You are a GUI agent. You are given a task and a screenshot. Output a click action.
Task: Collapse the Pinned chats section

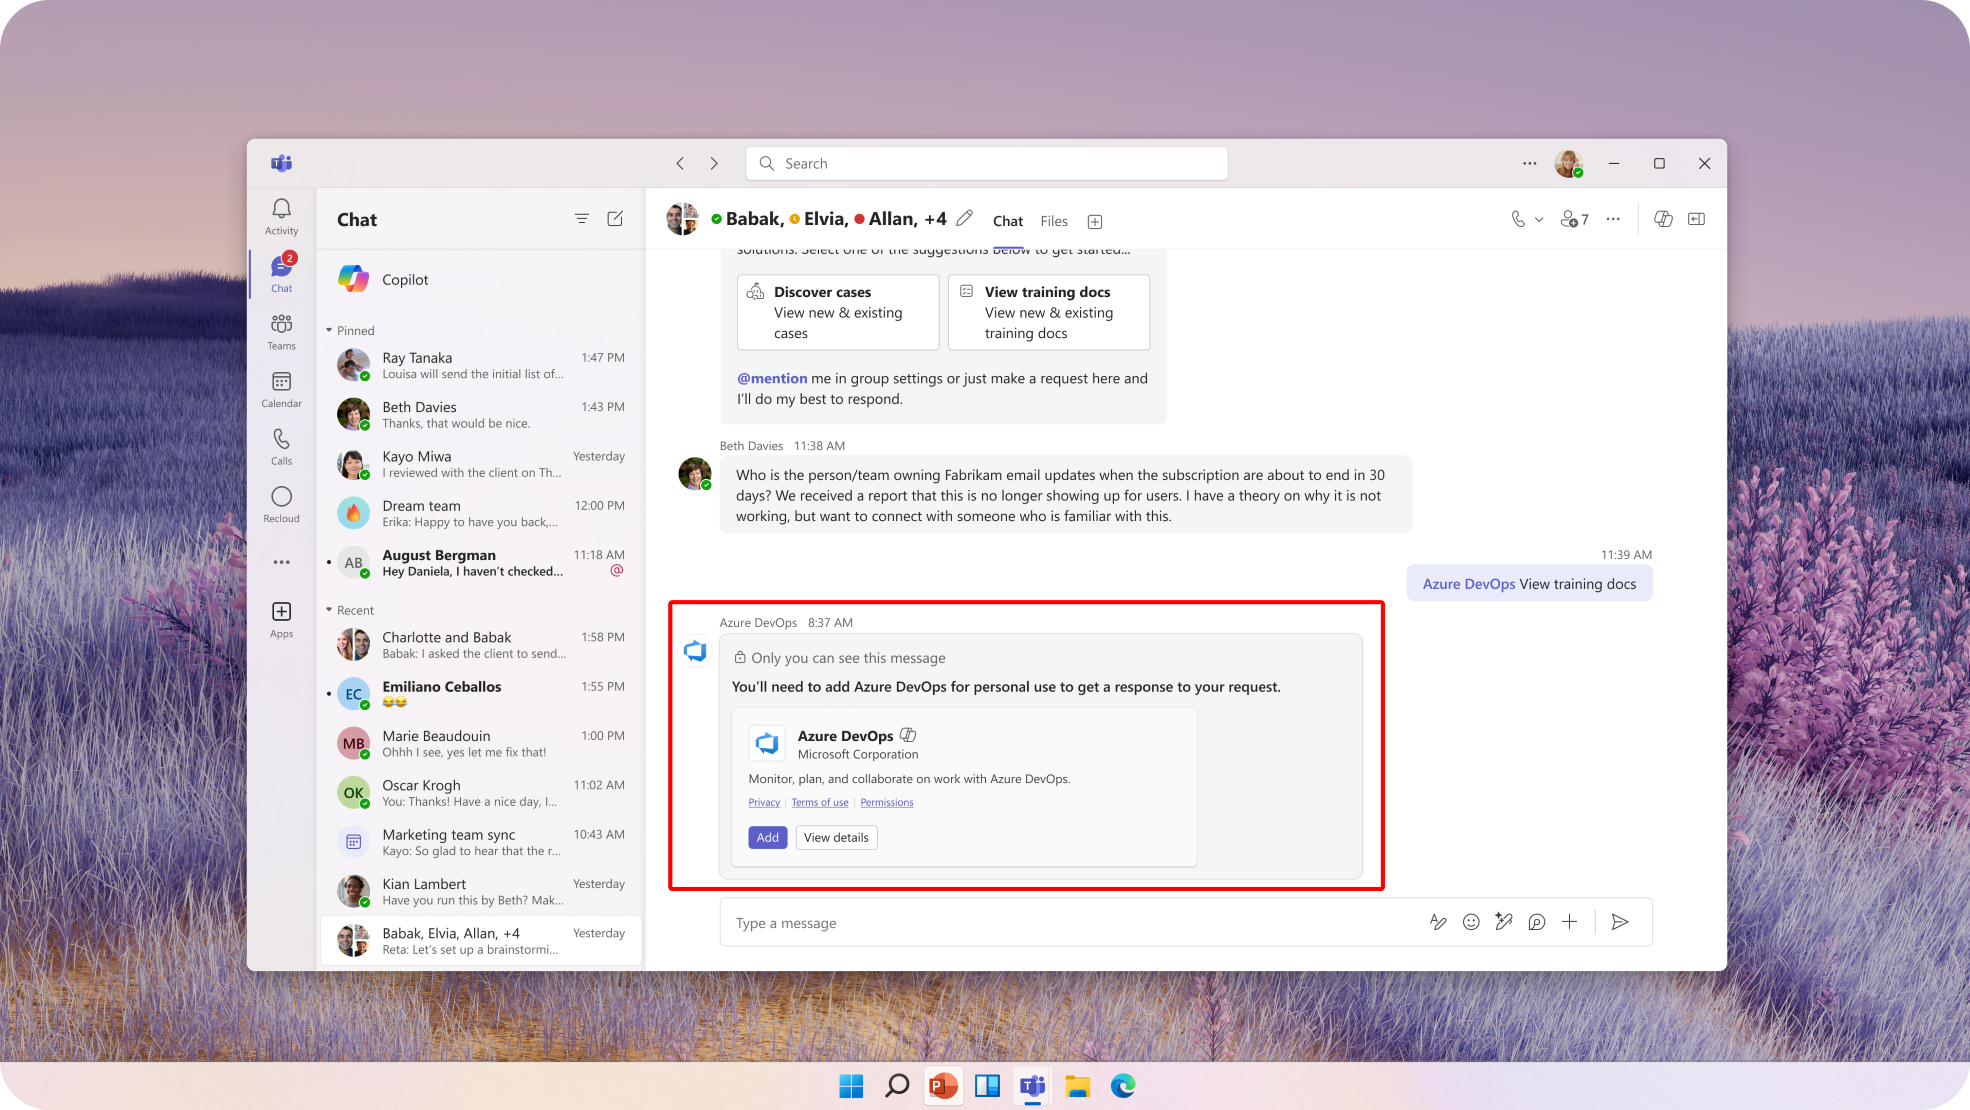tap(329, 330)
